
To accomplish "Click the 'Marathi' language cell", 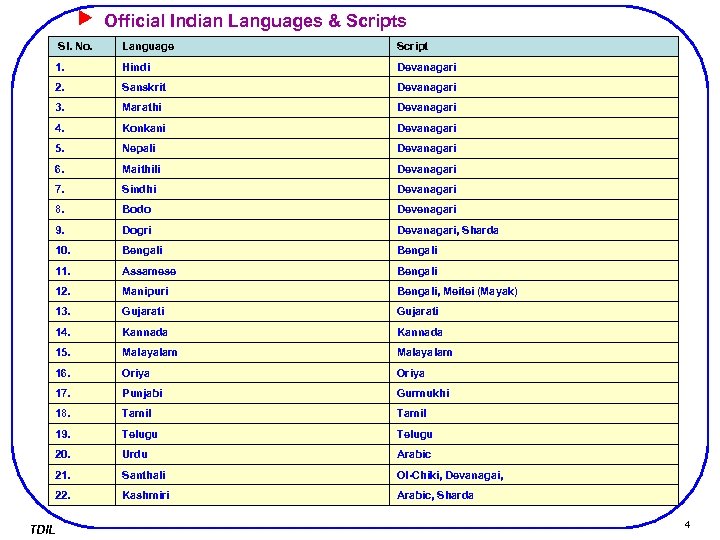I will [253, 107].
